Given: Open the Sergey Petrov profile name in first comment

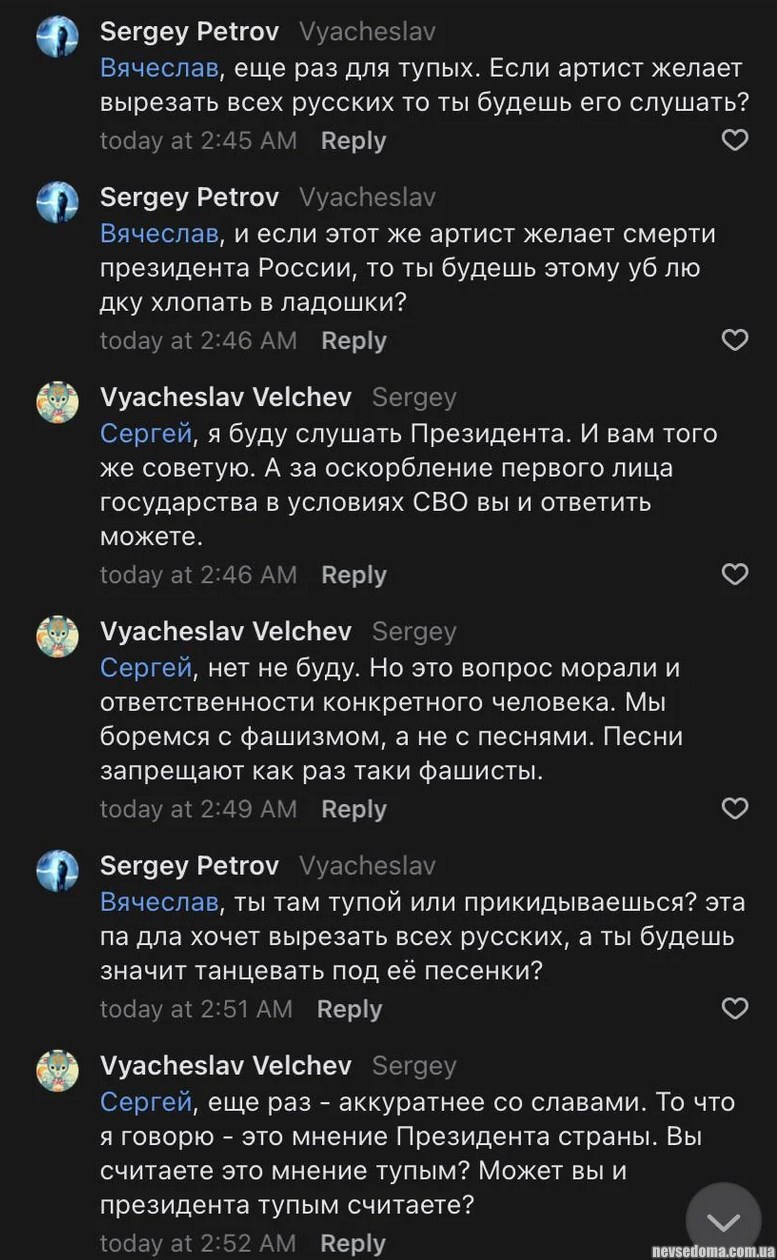Looking at the screenshot, I should tap(189, 31).
